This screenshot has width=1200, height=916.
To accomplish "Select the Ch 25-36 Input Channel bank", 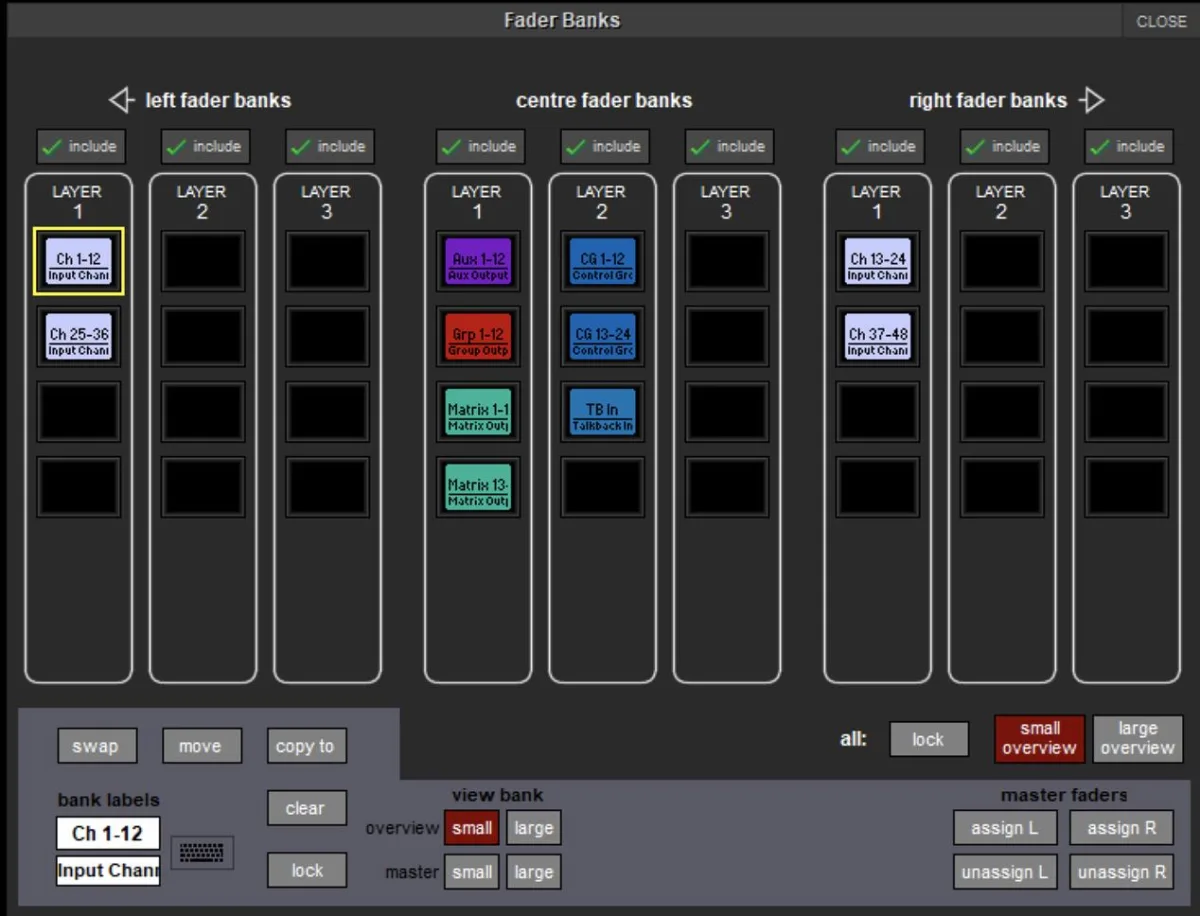I will click(x=78, y=337).
